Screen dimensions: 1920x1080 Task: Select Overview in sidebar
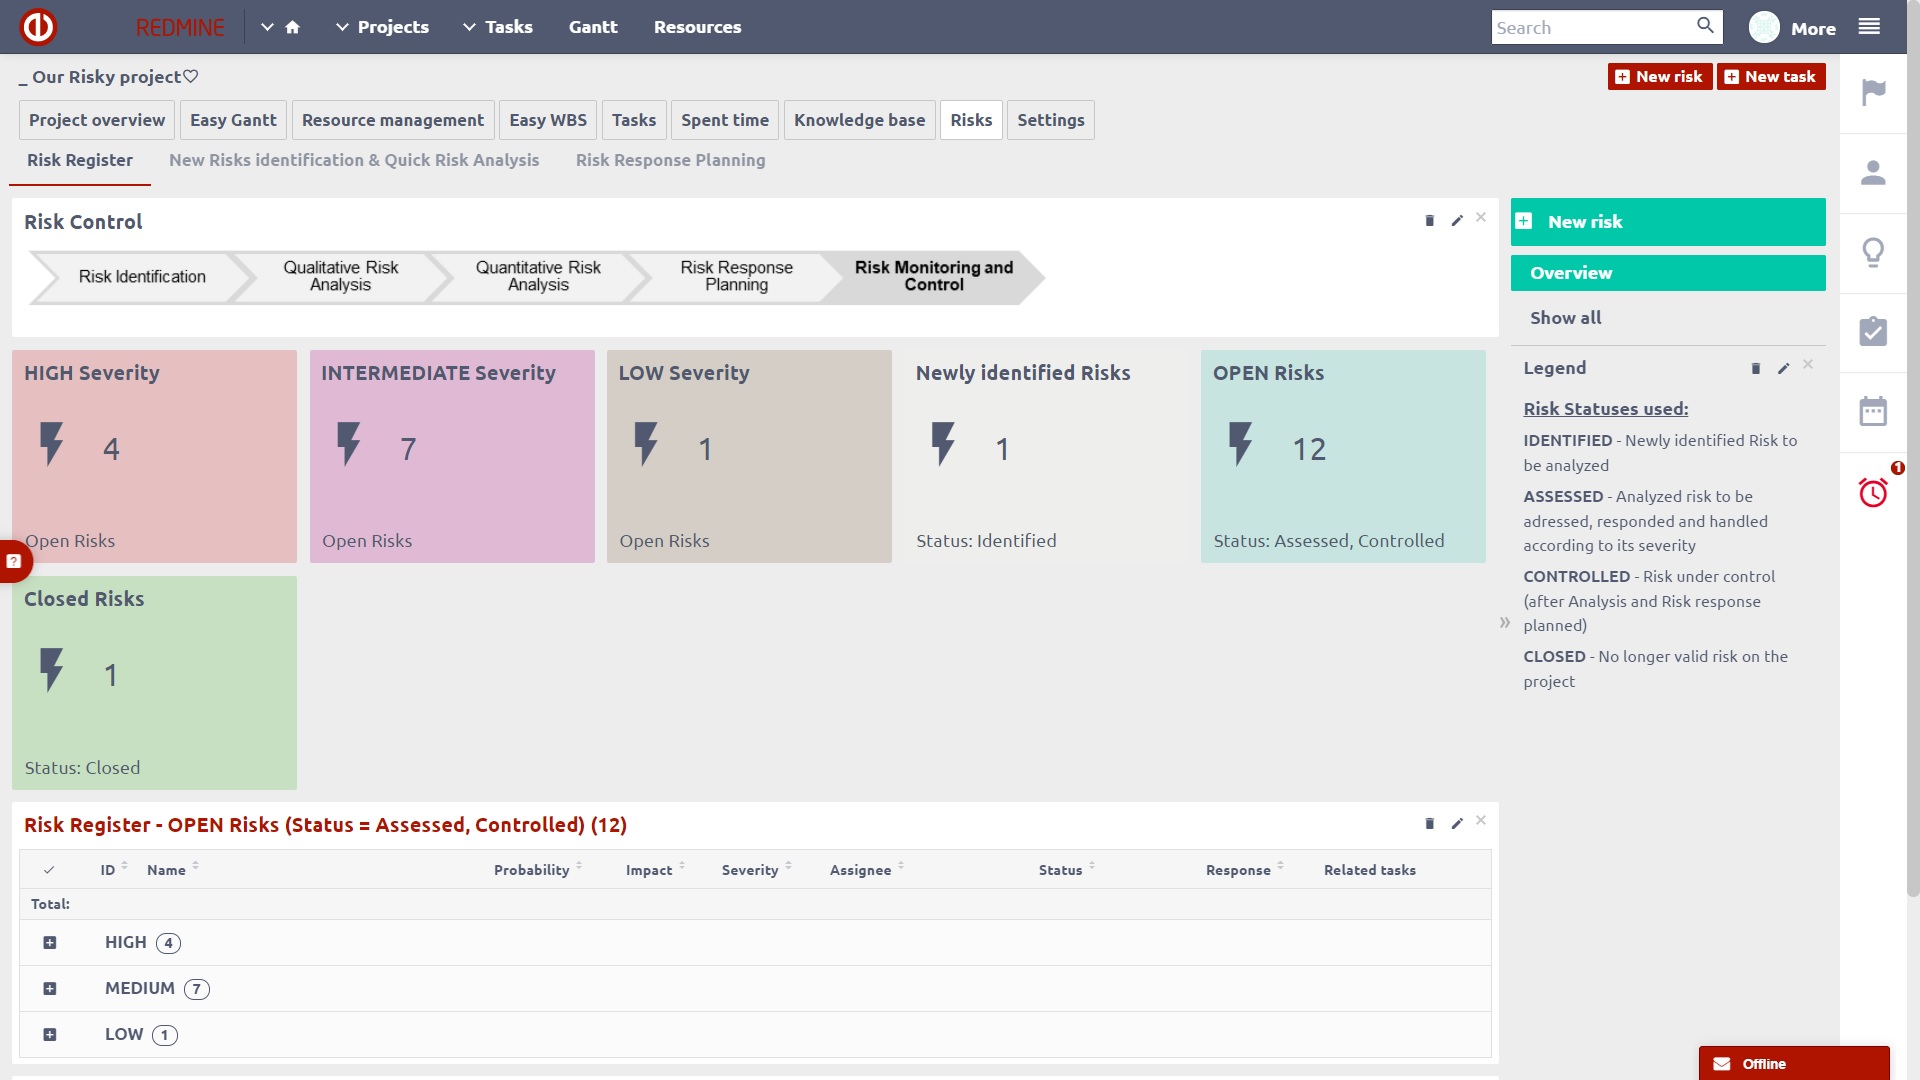point(1668,273)
